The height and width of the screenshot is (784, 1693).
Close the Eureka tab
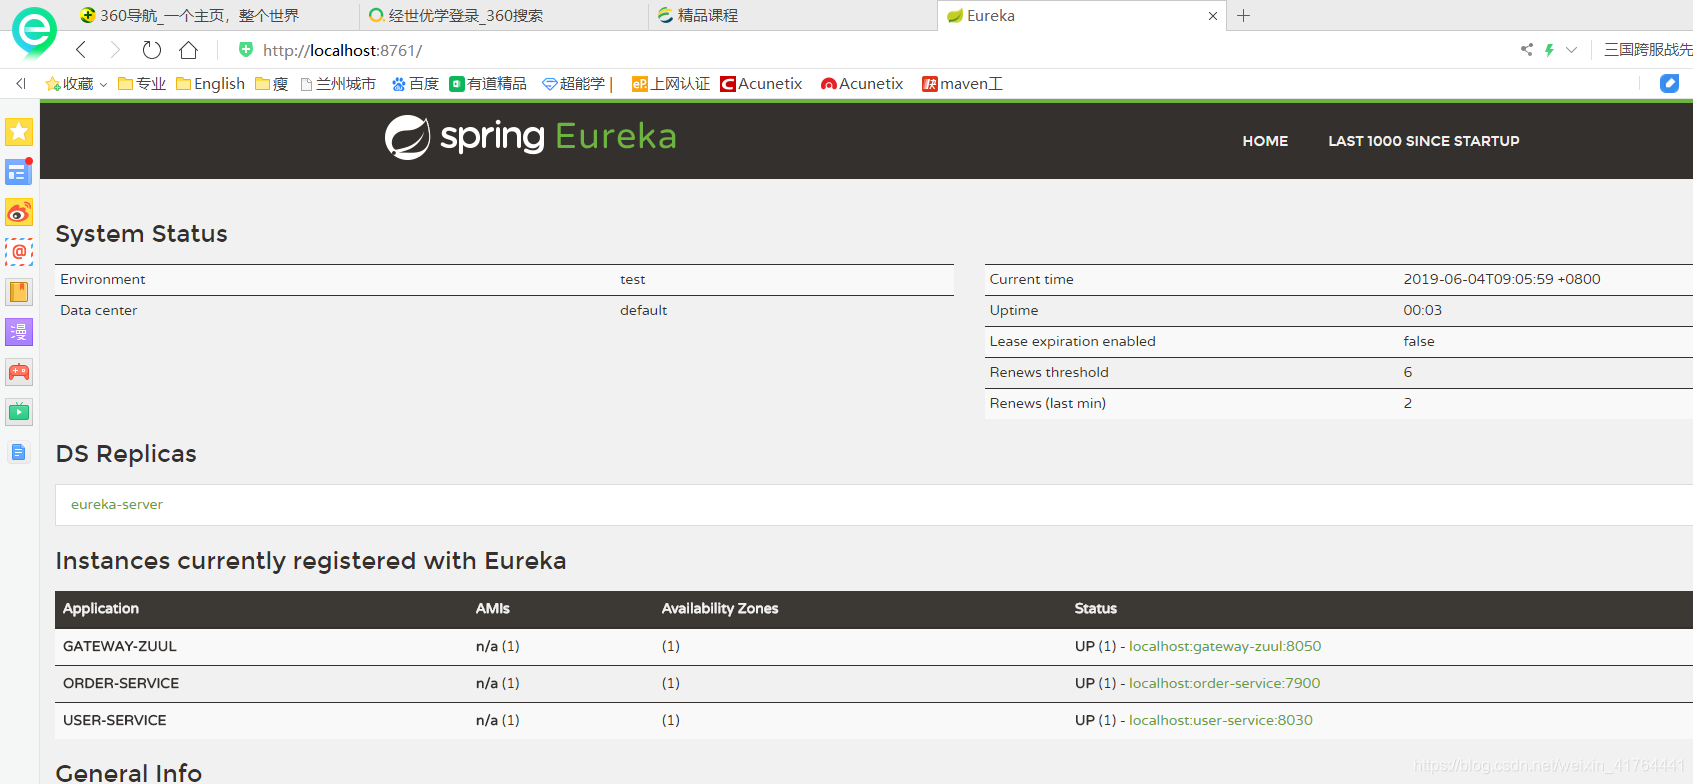(1213, 16)
